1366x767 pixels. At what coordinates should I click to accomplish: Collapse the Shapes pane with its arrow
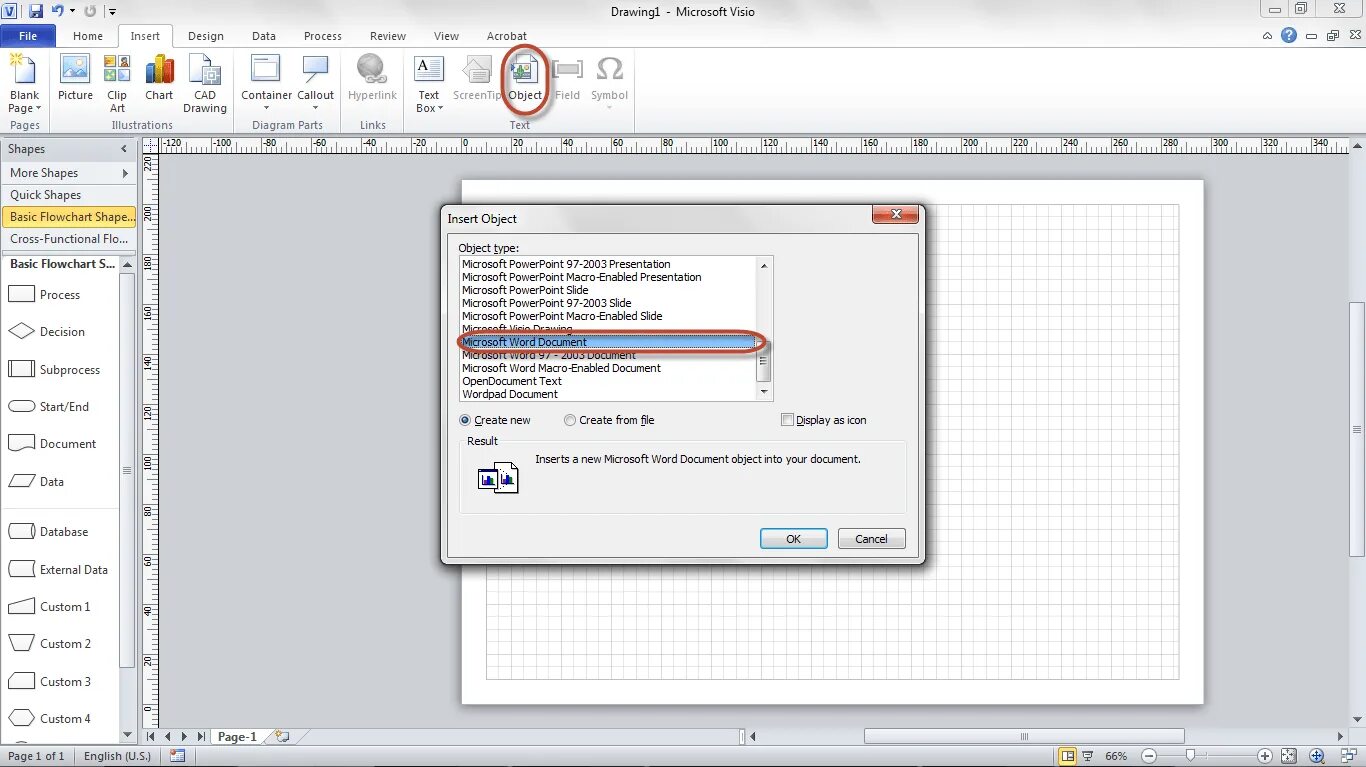124,149
